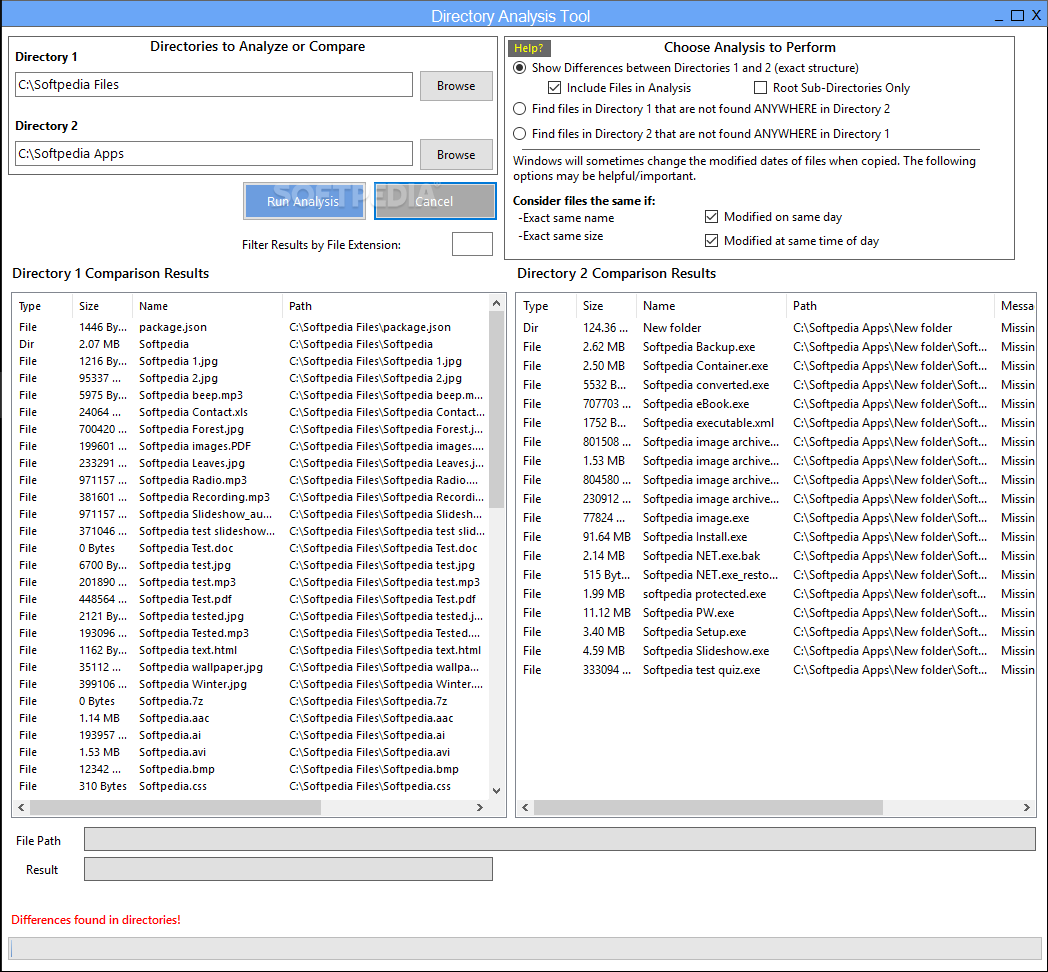1048x972 pixels.
Task: Select Softpedia executable.xml row
Action: [x=777, y=422]
